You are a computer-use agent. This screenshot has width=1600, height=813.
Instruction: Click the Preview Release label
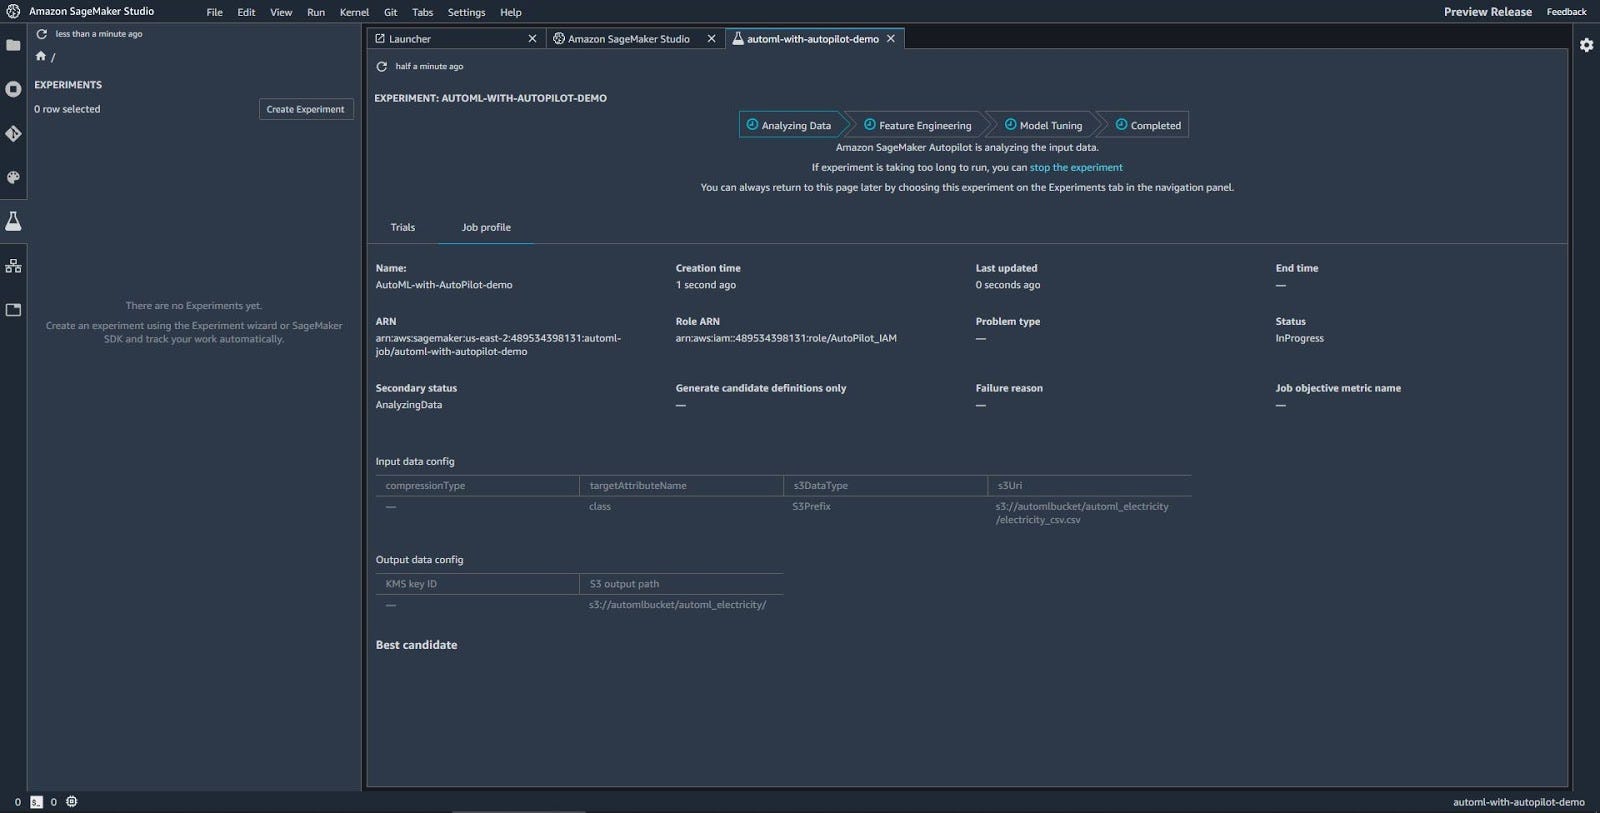point(1487,12)
